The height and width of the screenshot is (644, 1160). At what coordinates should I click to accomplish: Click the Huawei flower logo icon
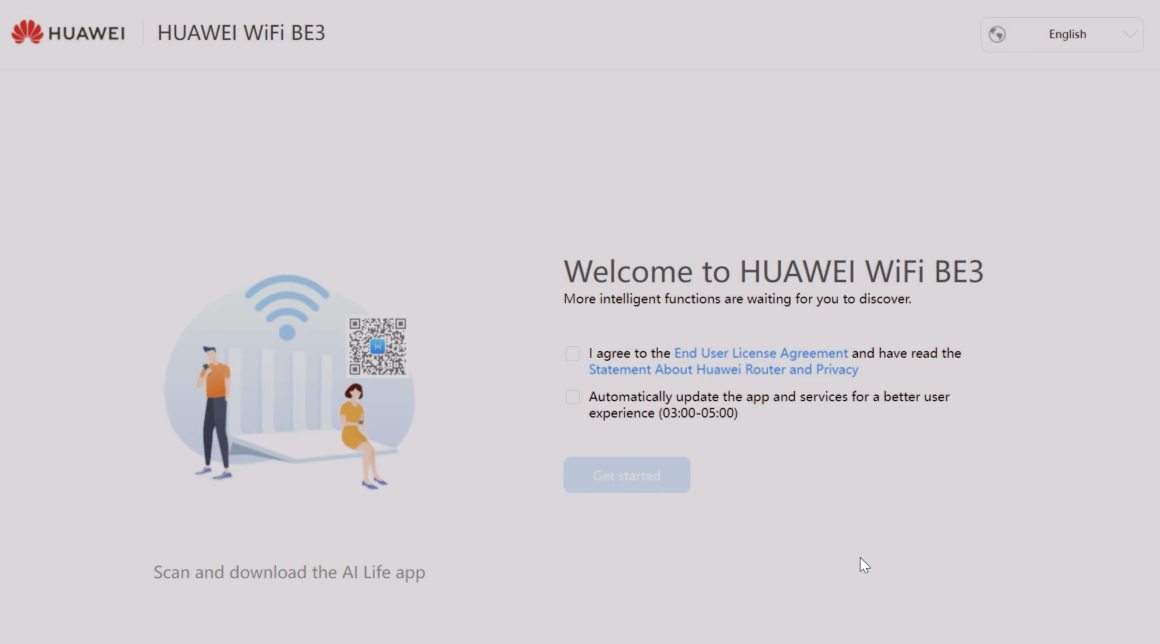pyautogui.click(x=27, y=33)
